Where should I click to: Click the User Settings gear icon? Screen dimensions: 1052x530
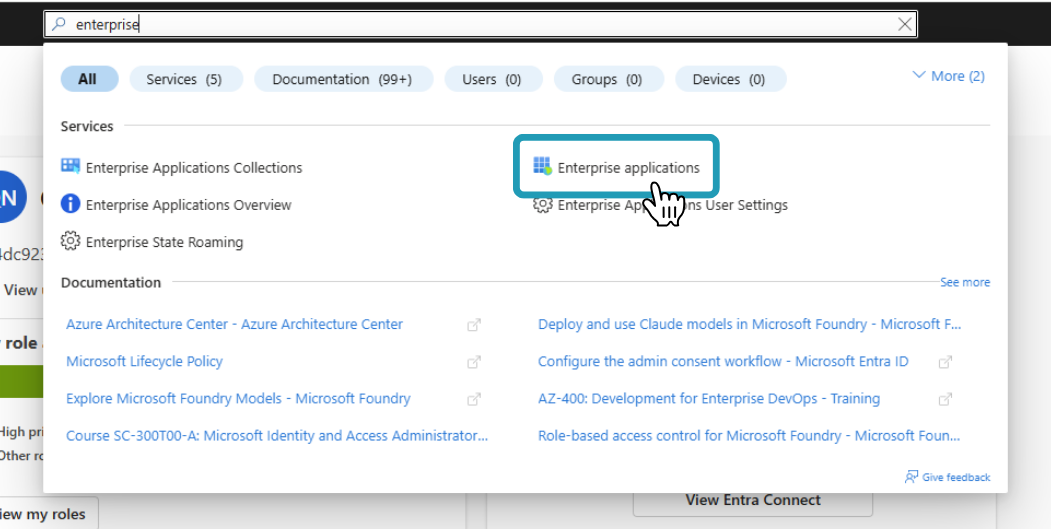[542, 205]
